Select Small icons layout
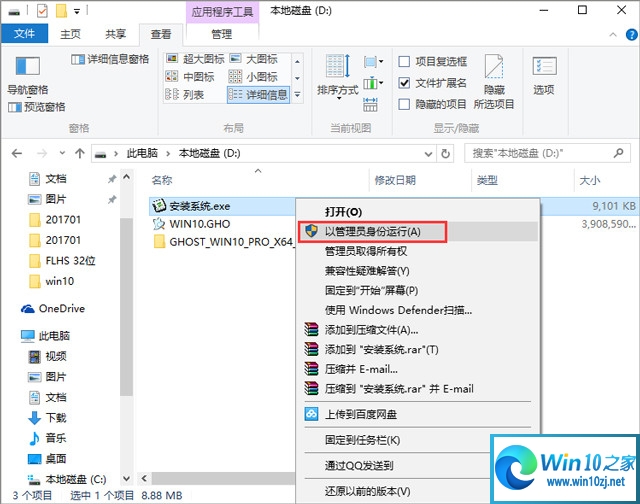Screen dimensions: 640x504 pos(253,77)
